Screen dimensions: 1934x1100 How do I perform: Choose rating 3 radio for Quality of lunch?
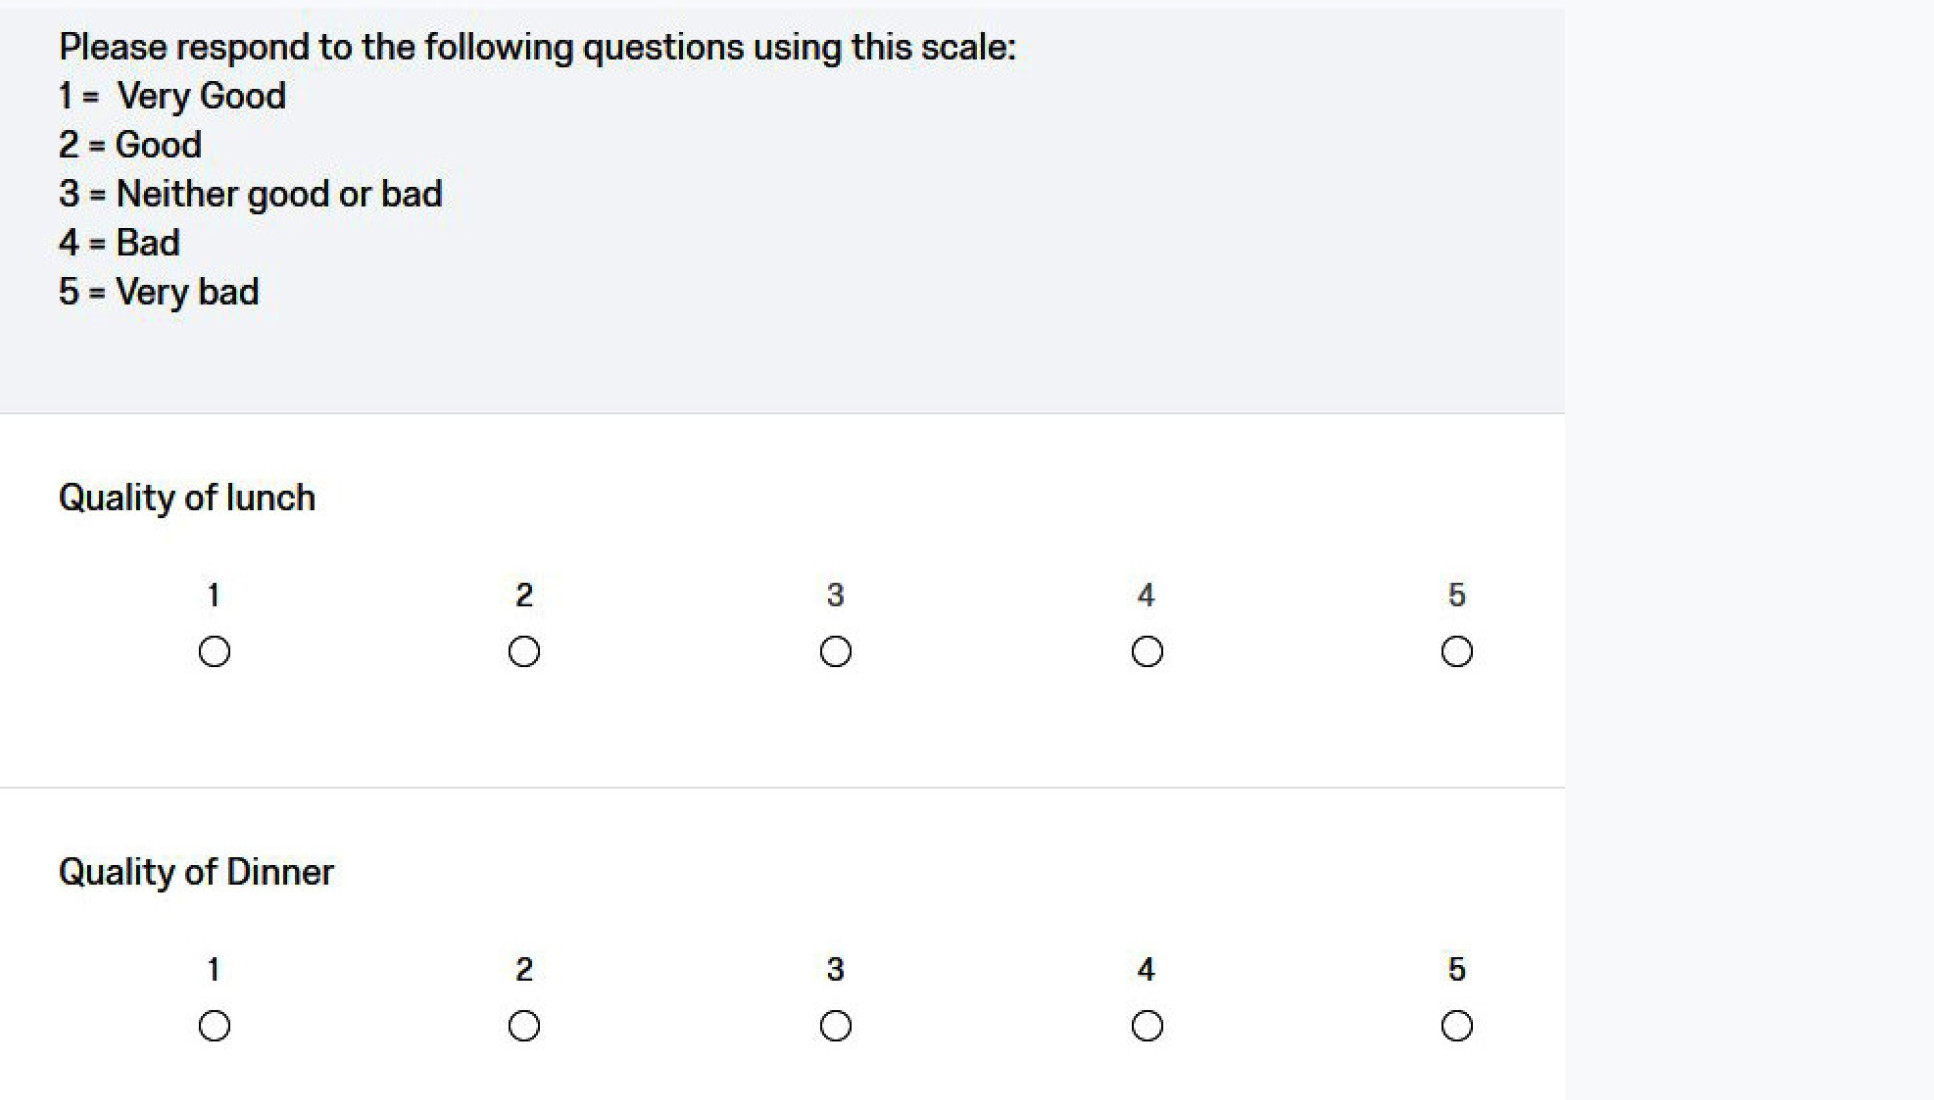tap(835, 651)
